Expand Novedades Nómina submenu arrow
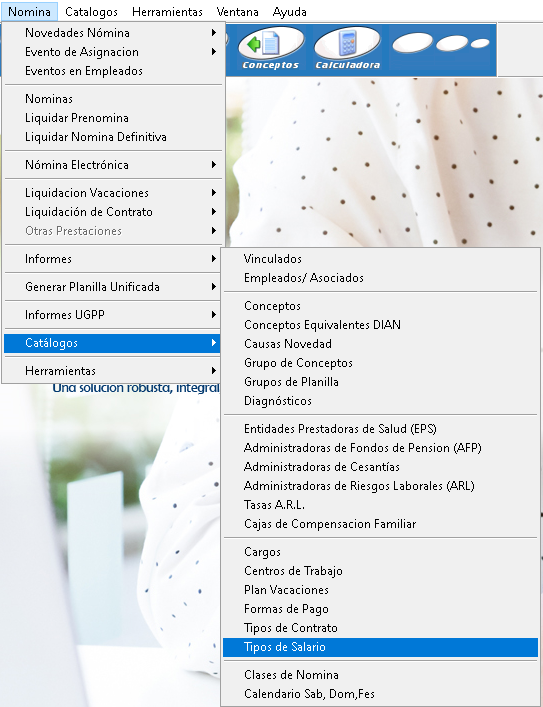543x707 pixels. pos(213,33)
